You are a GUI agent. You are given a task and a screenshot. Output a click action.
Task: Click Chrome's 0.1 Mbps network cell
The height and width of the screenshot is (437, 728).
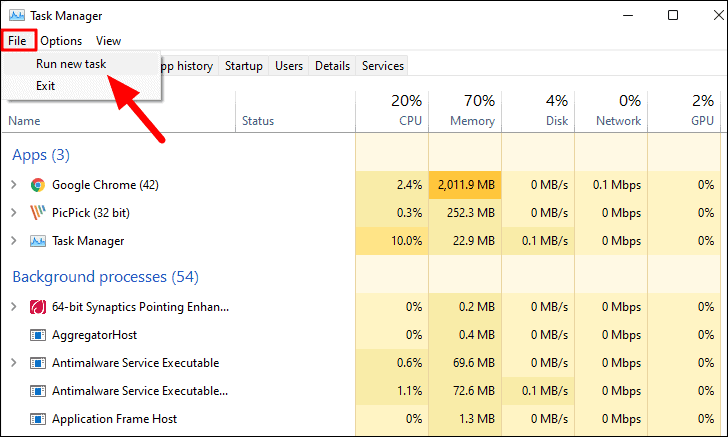(x=611, y=185)
